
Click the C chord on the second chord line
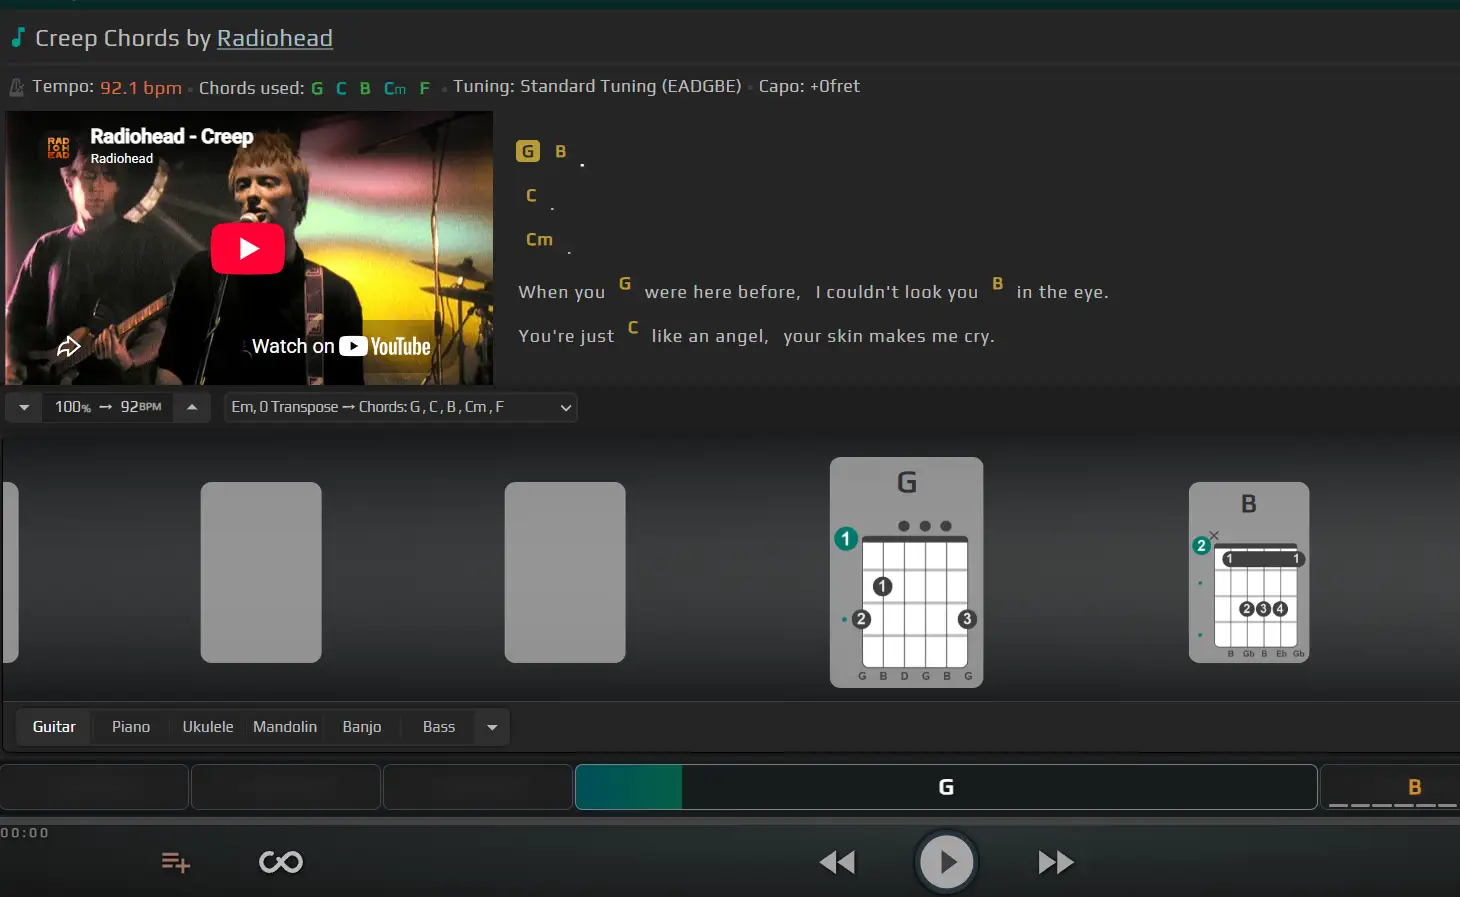click(x=532, y=195)
